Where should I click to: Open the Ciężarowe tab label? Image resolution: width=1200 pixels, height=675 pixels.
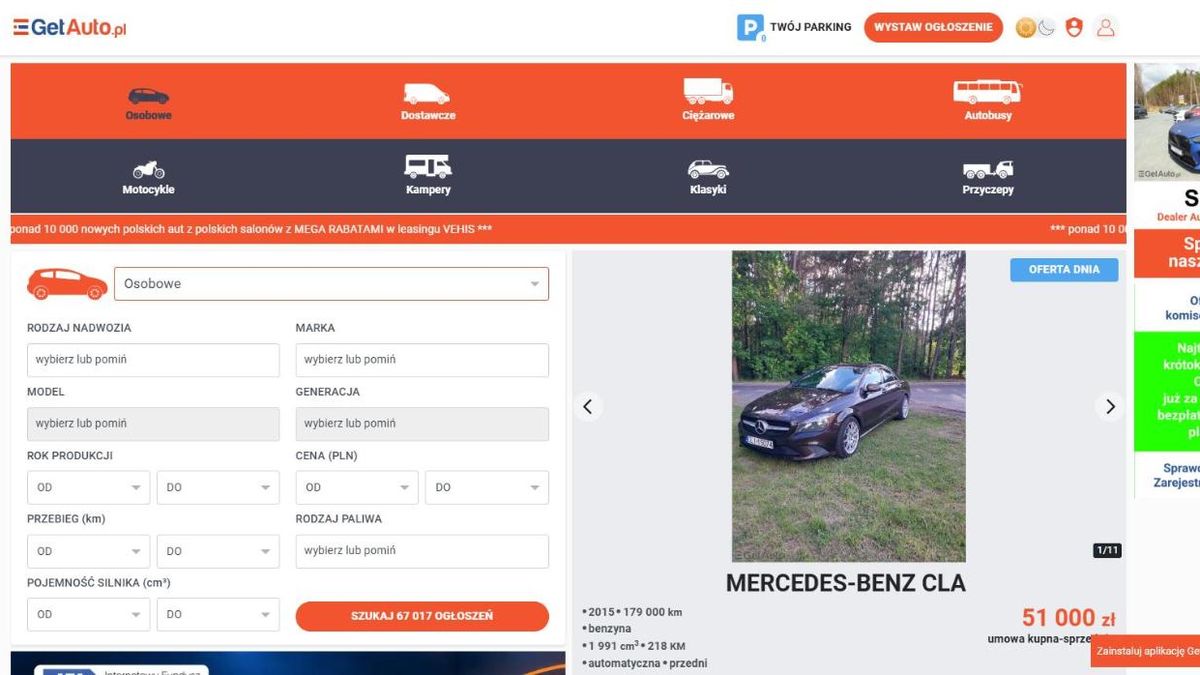(708, 116)
